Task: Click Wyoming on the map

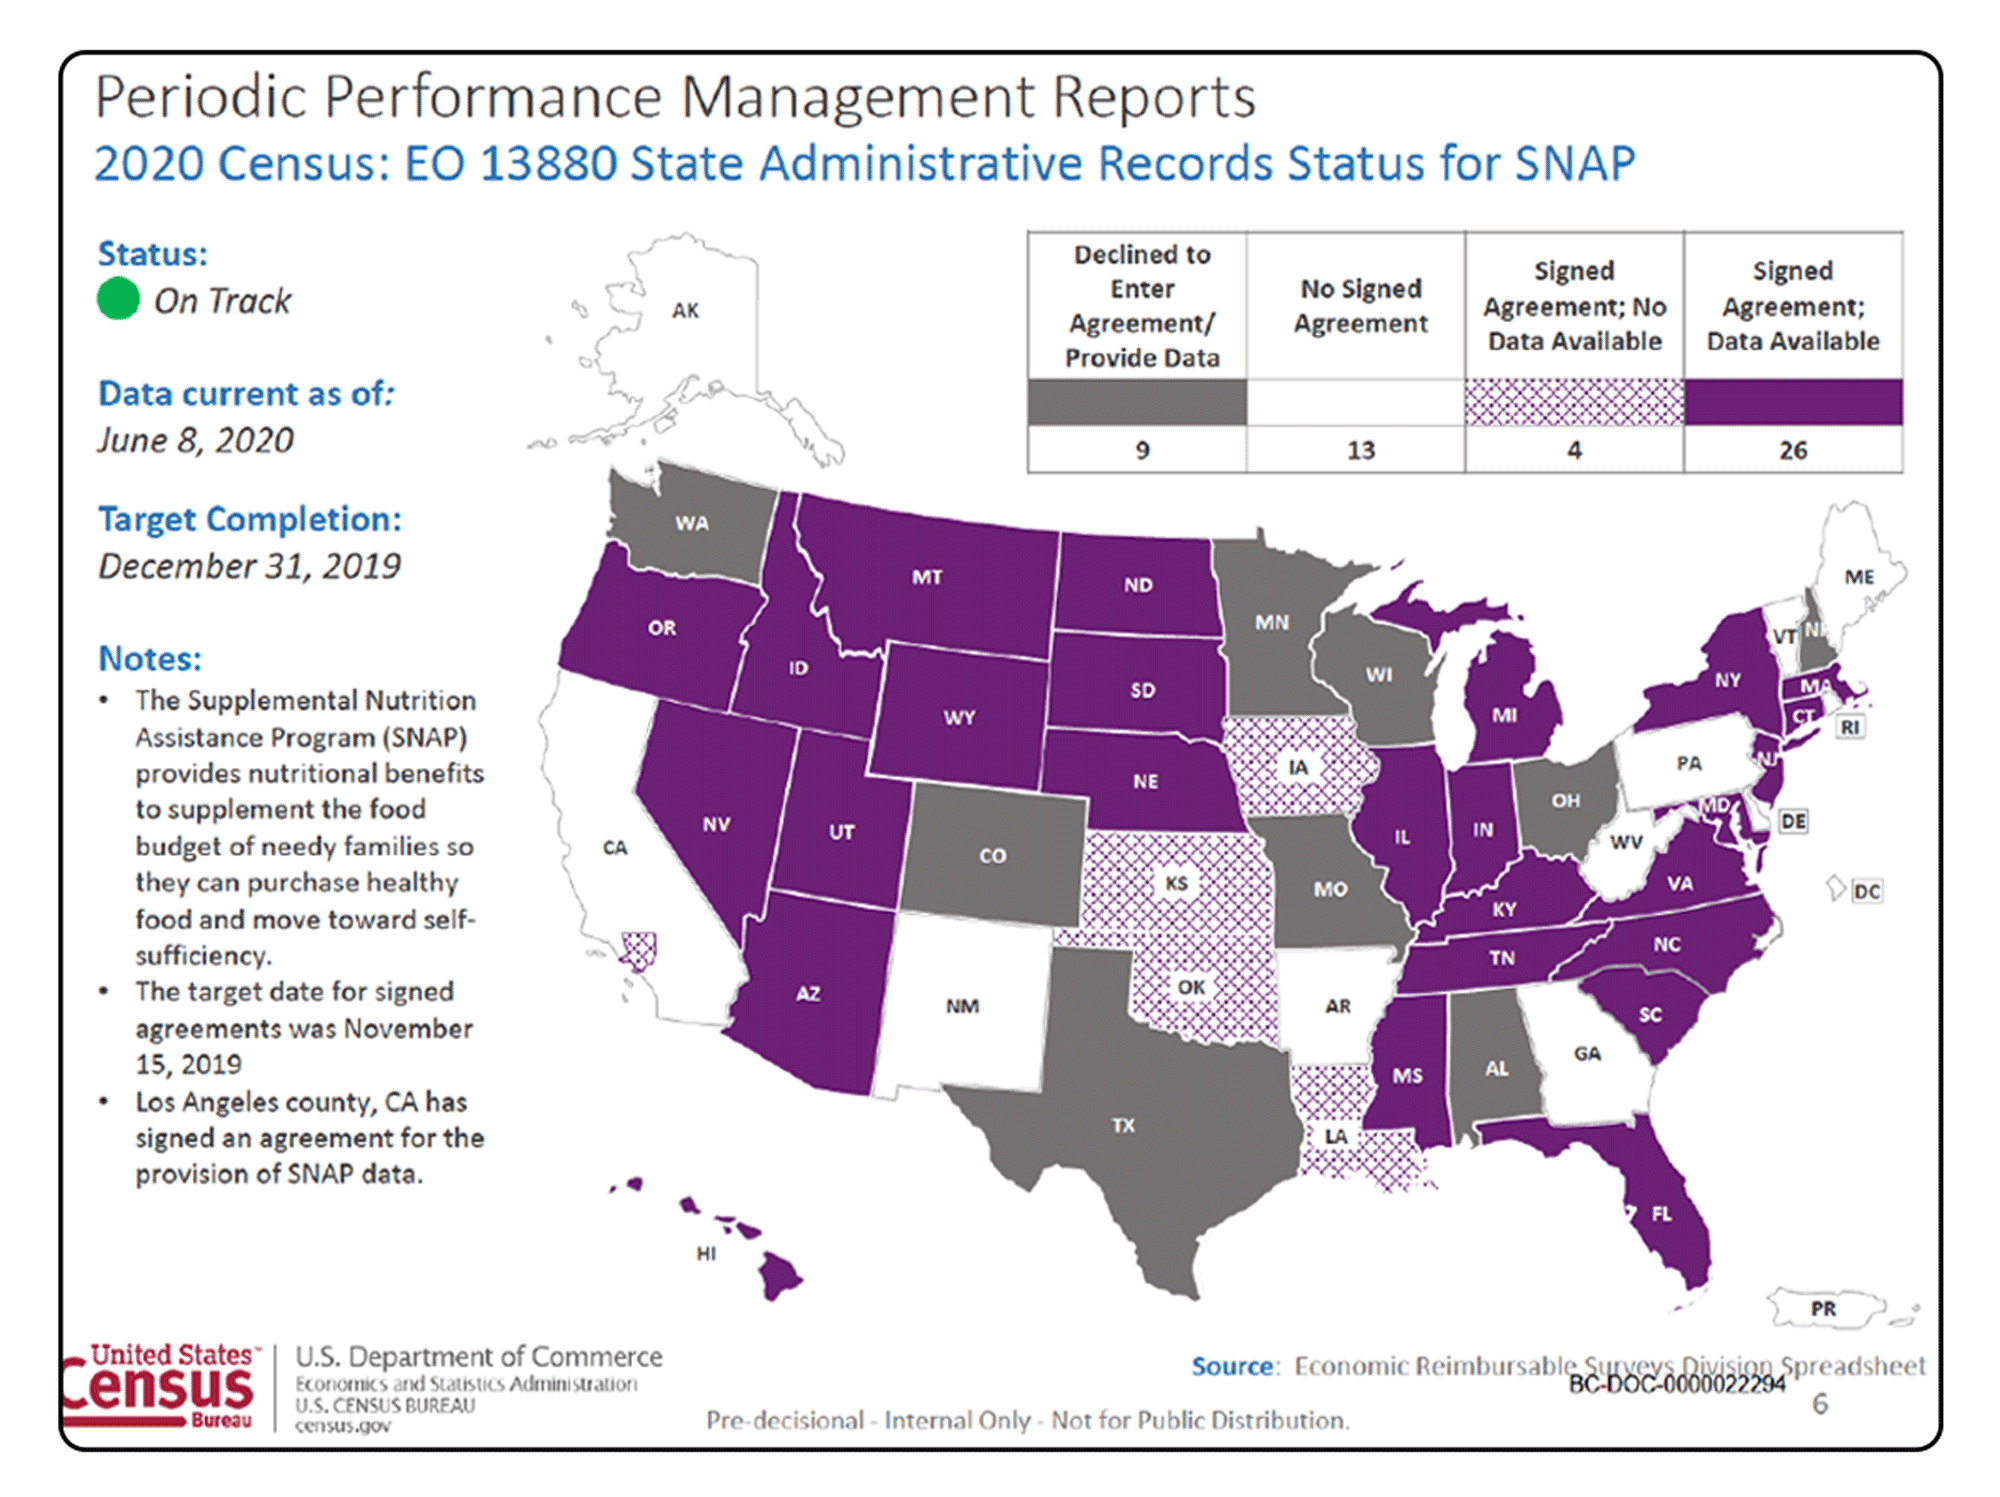Action: pyautogui.click(x=958, y=716)
